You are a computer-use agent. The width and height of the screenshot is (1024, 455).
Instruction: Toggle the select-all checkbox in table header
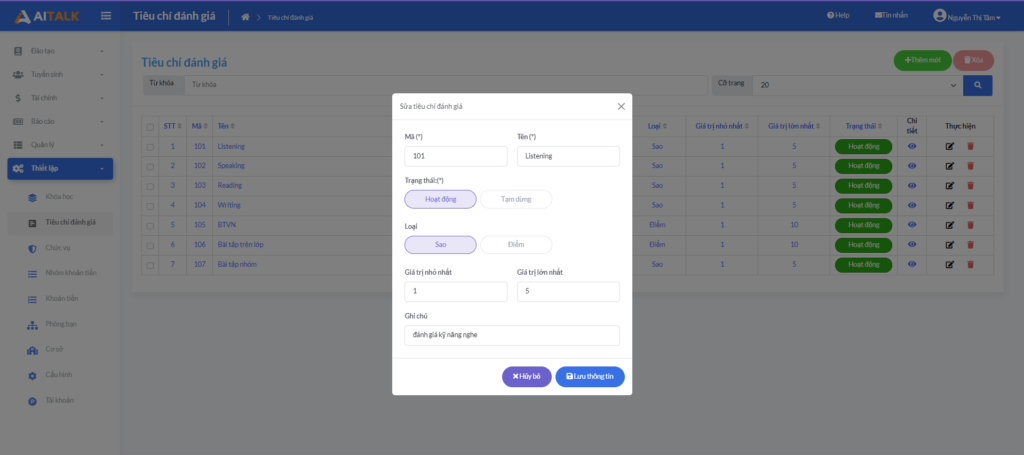150,127
